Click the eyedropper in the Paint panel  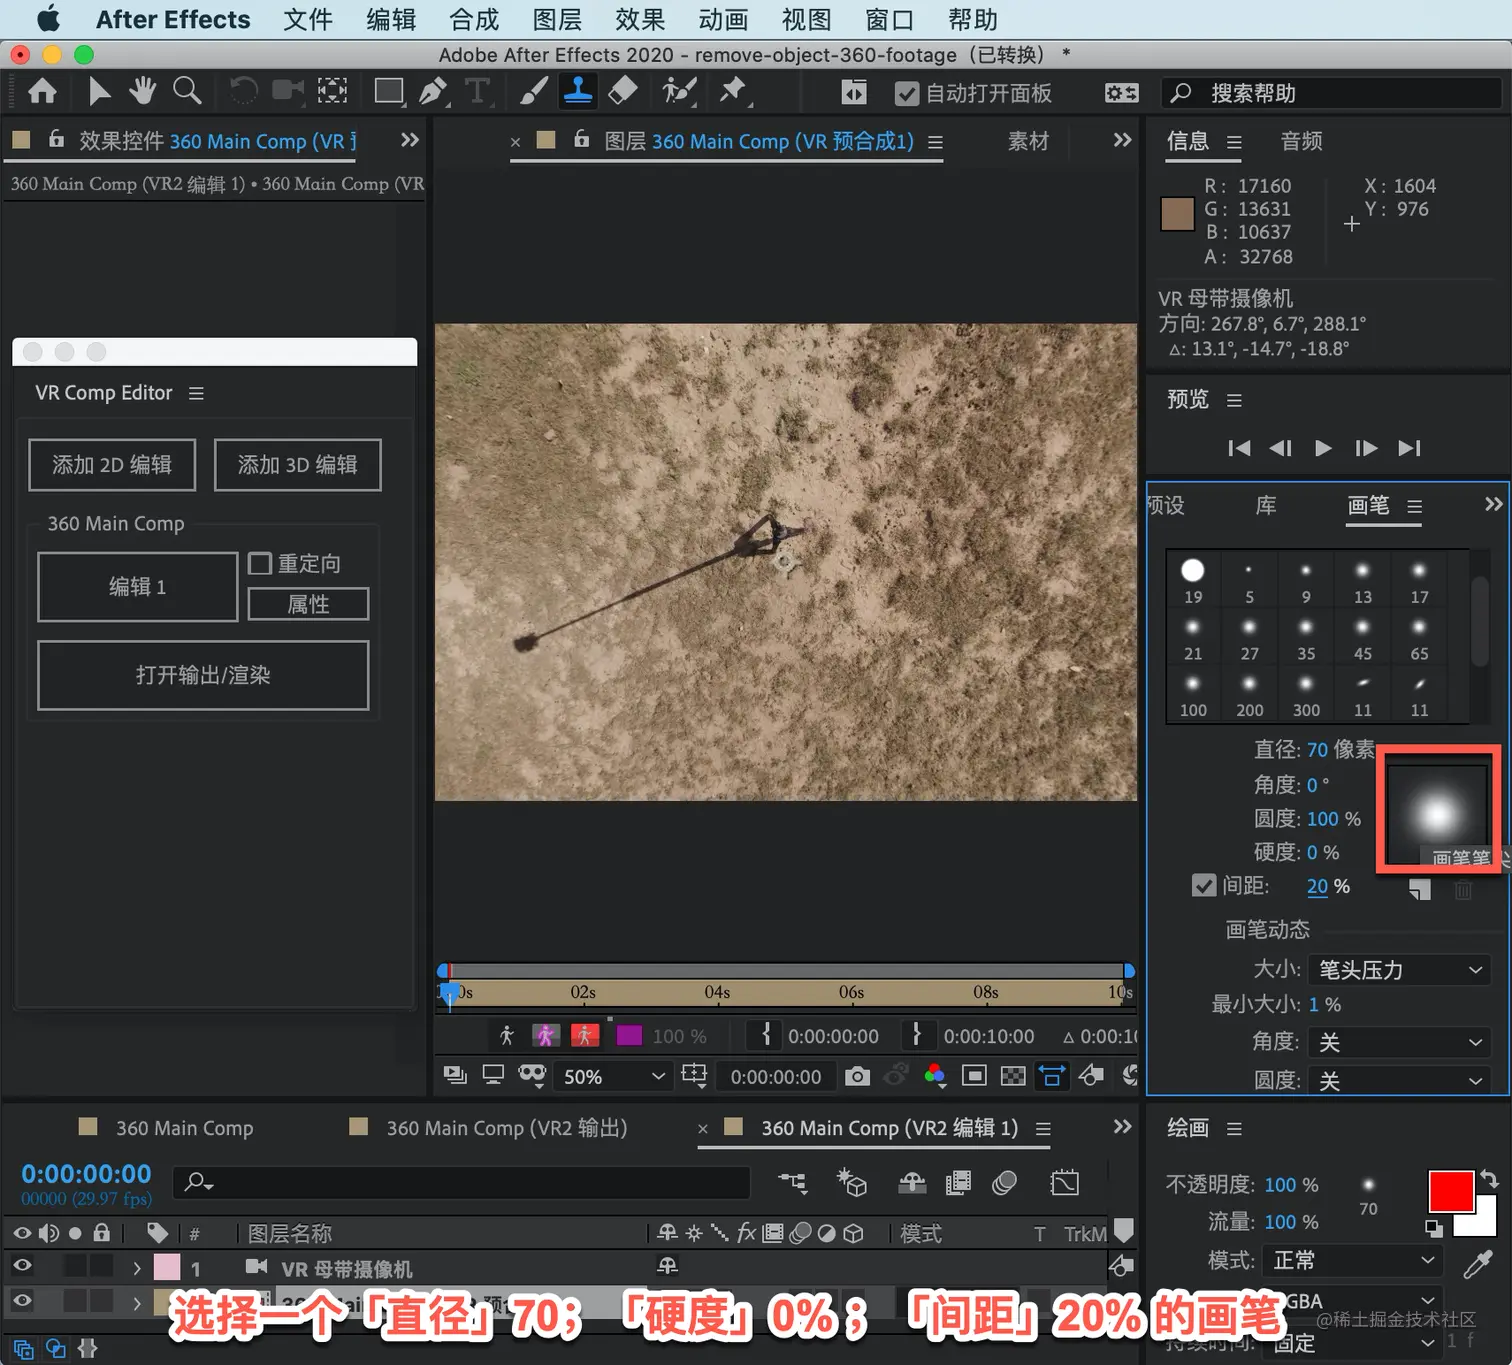tap(1477, 1264)
